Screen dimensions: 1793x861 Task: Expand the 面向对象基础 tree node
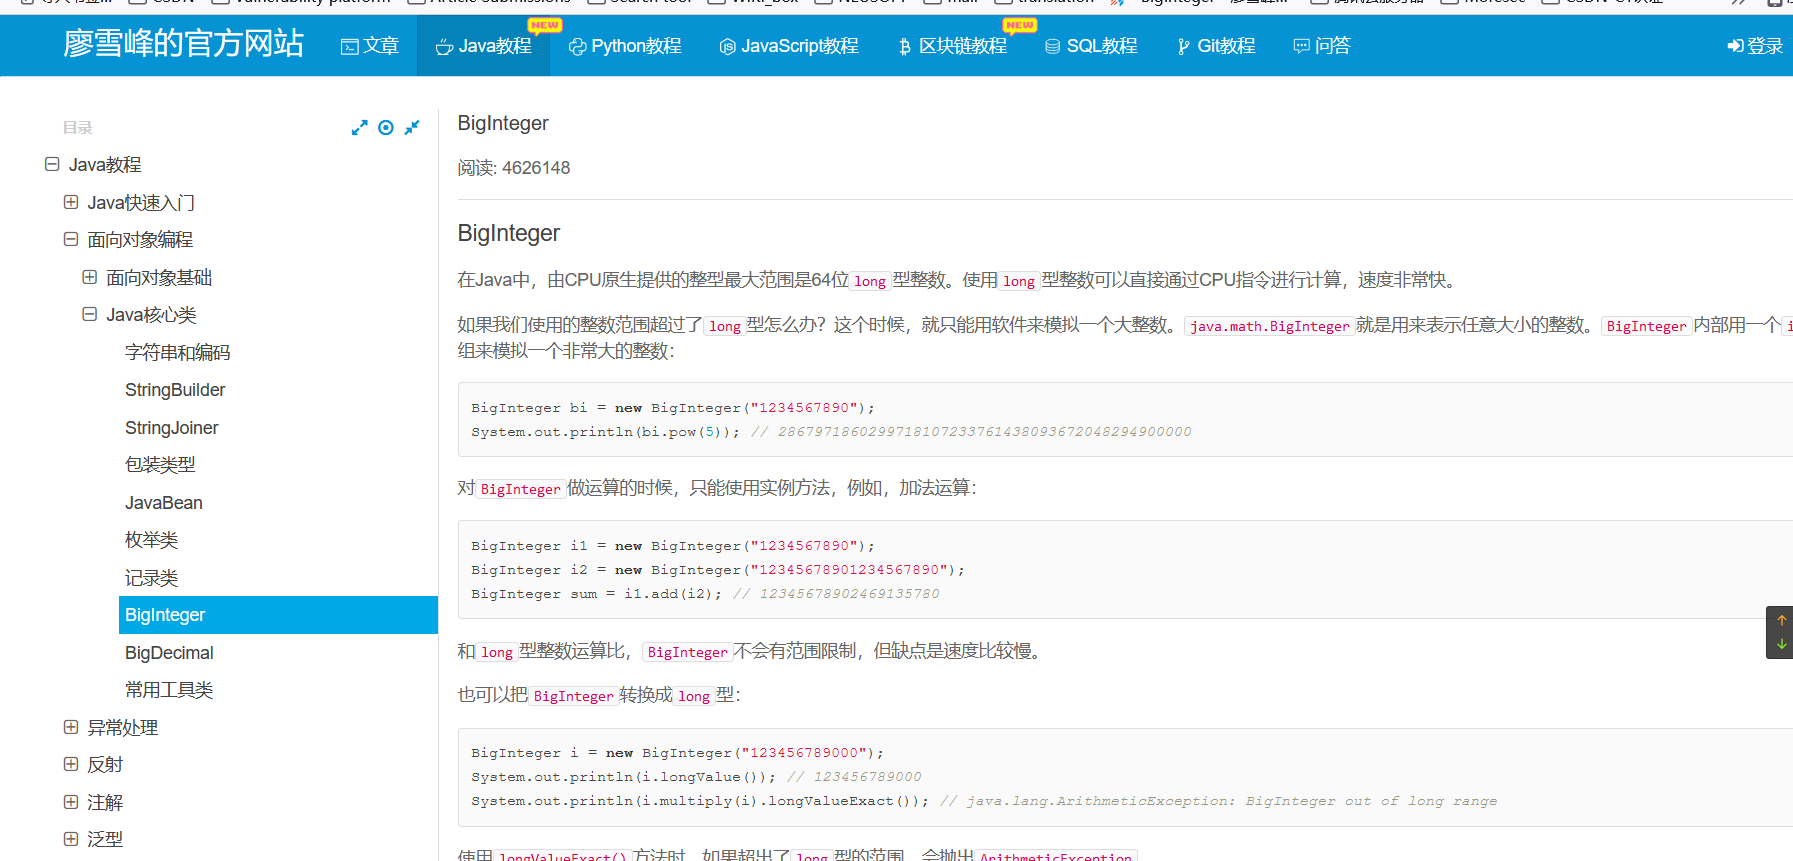click(x=90, y=277)
